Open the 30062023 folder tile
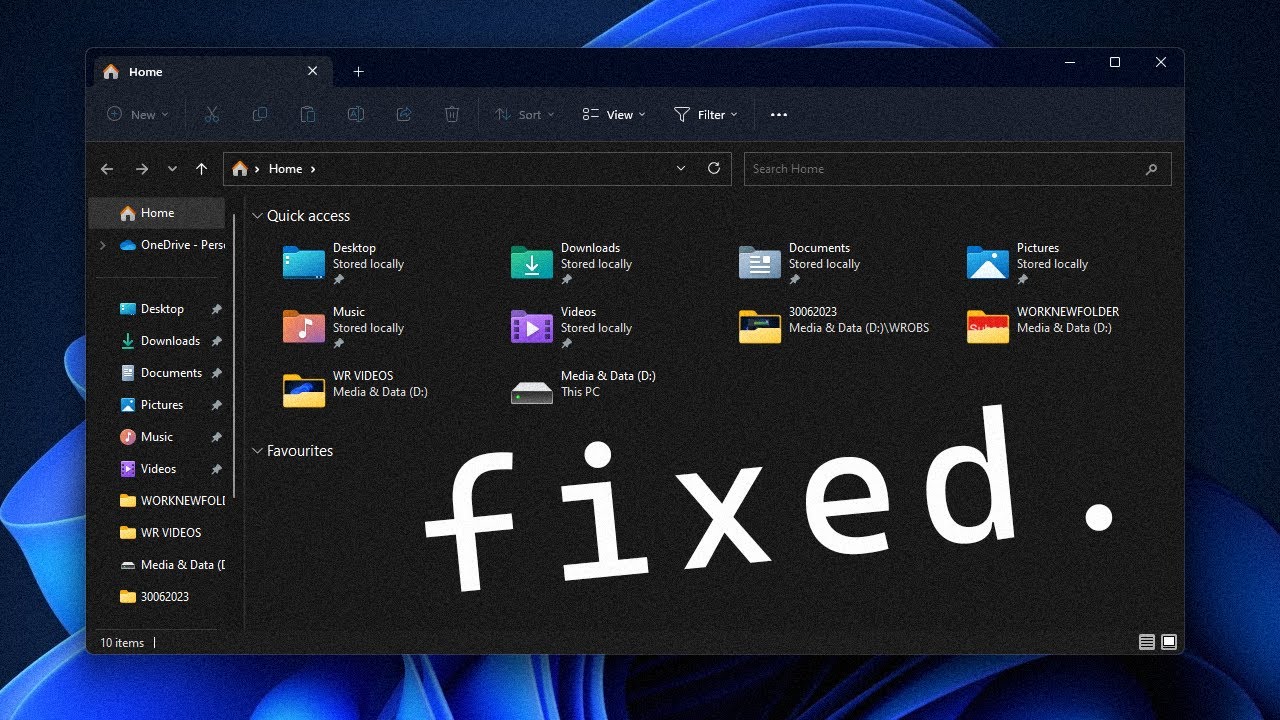The width and height of the screenshot is (1280, 720). [x=835, y=326]
